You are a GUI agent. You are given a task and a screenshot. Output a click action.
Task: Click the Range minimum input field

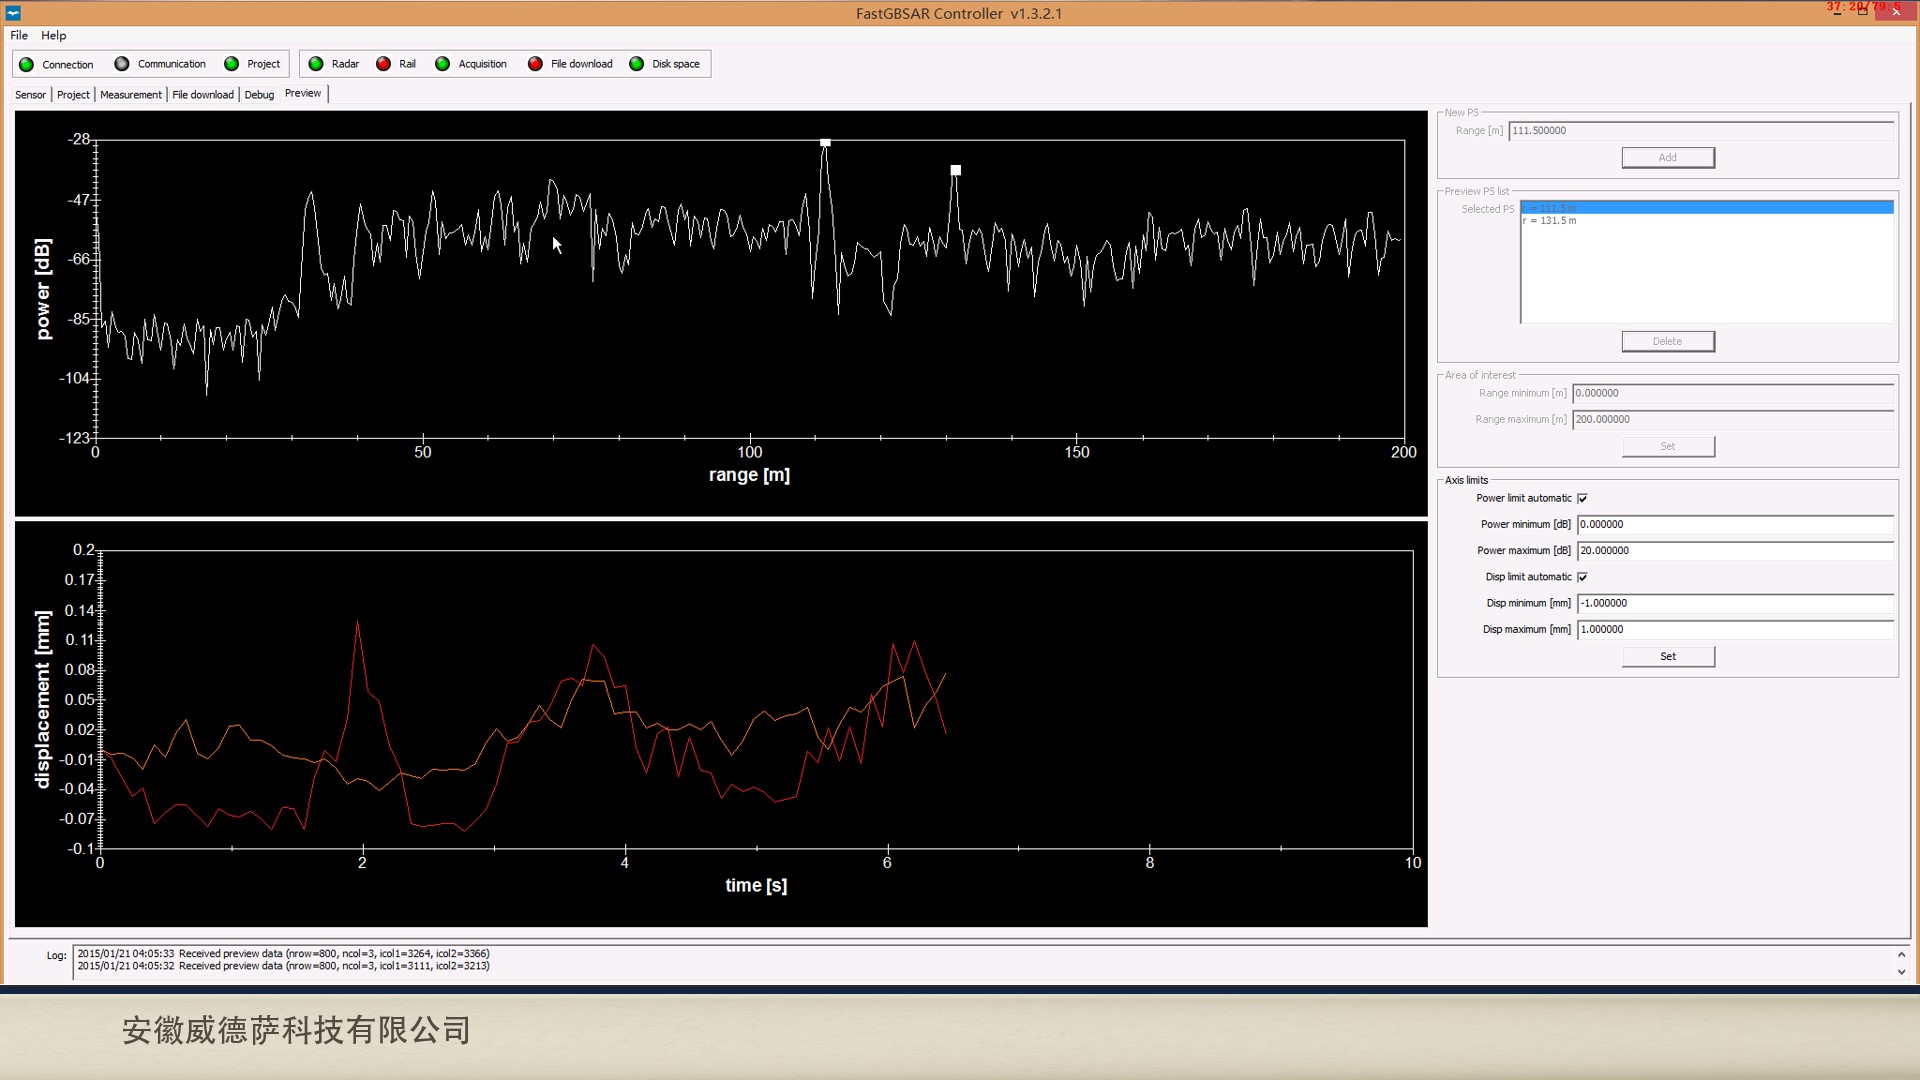pos(1733,394)
